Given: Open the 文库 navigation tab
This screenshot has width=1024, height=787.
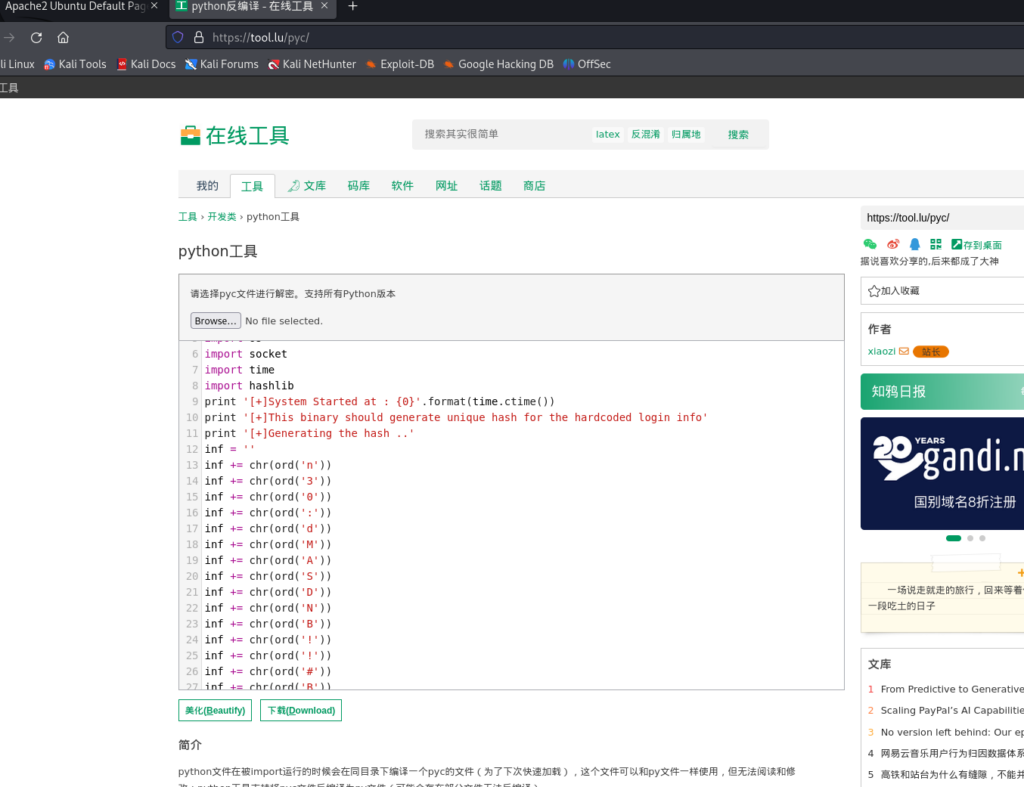Looking at the screenshot, I should click(306, 186).
